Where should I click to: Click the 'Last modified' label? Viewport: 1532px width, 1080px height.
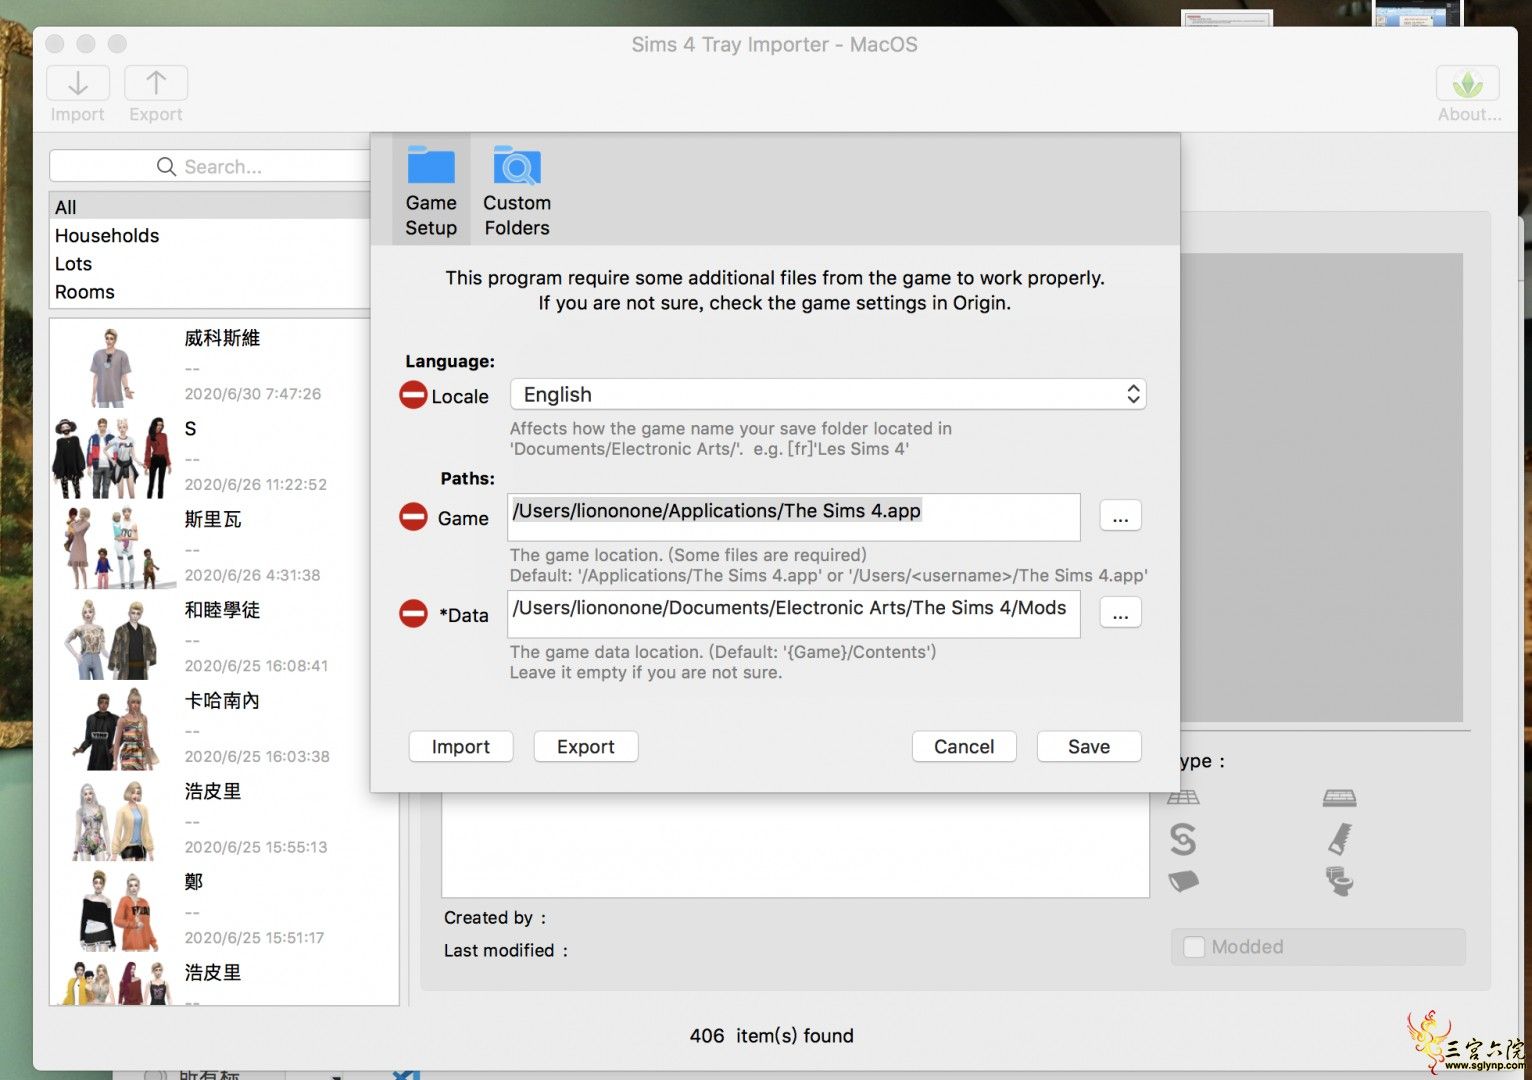pos(506,951)
